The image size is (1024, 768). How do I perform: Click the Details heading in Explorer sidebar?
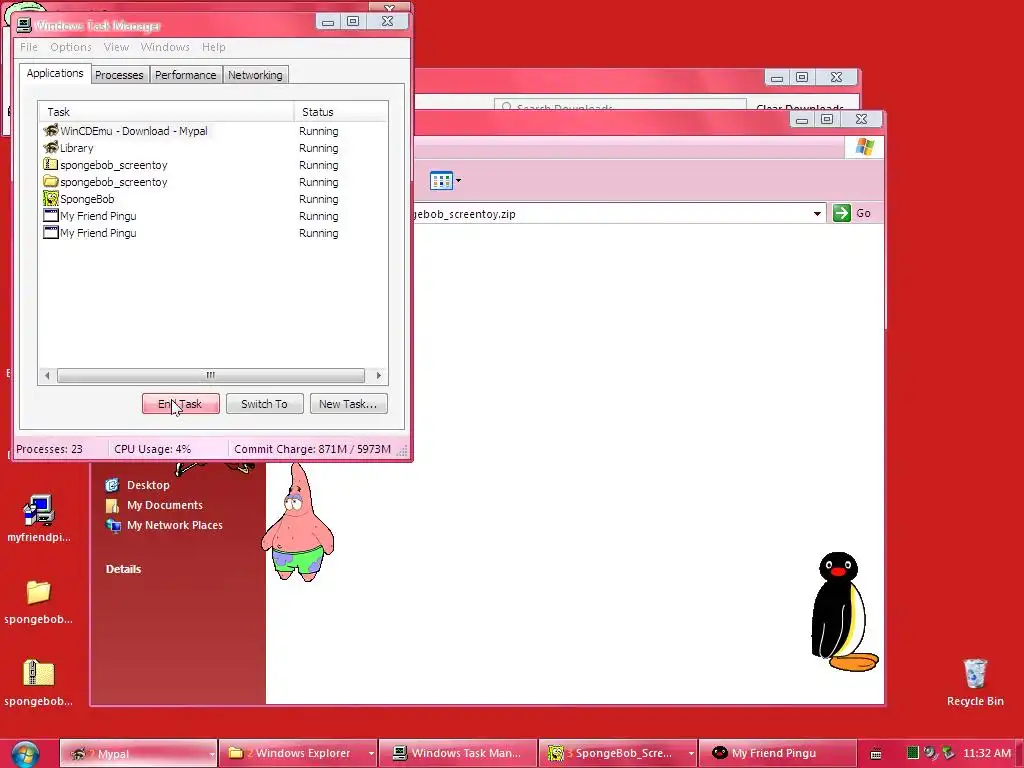click(123, 569)
